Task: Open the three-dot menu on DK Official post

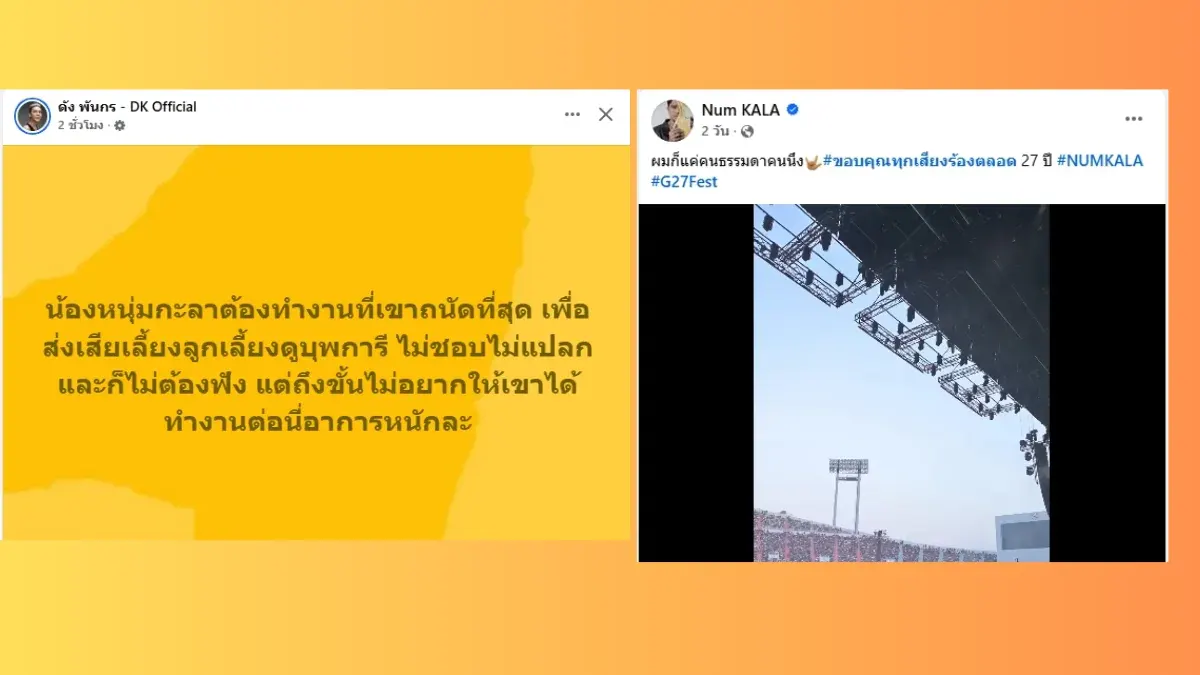Action: tap(572, 115)
